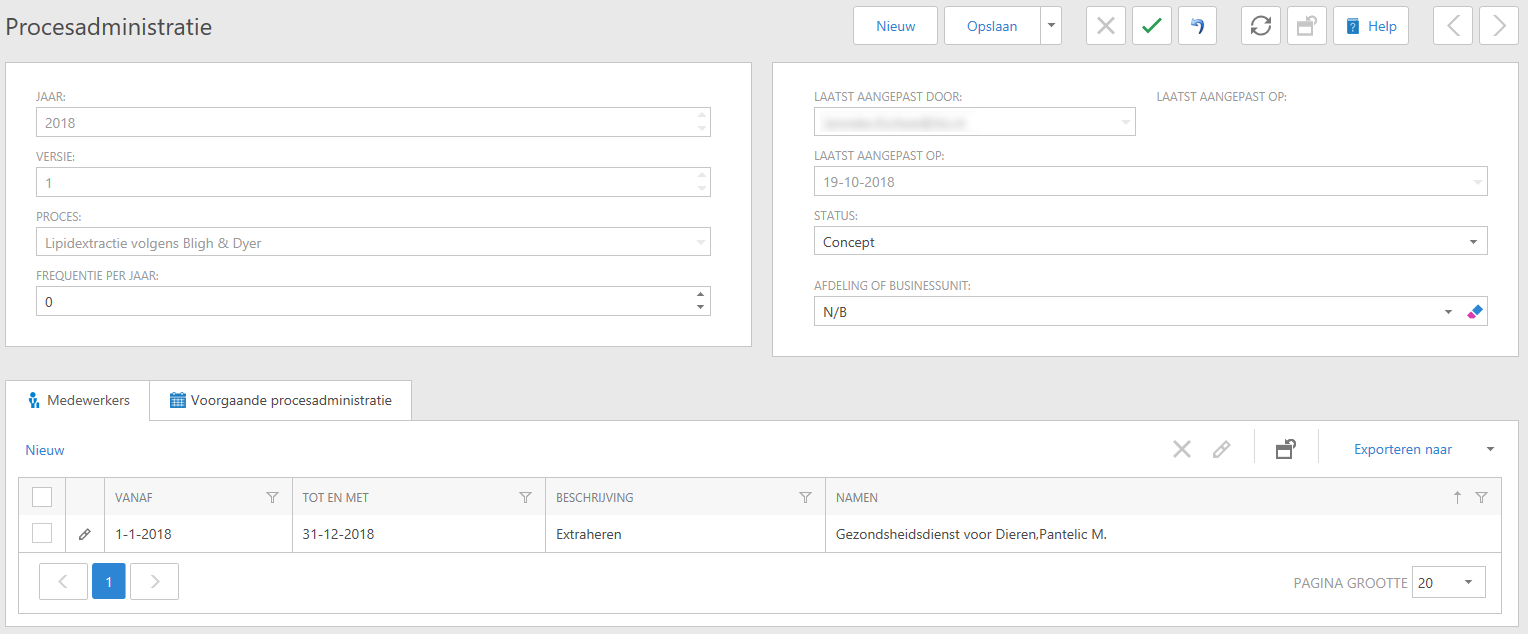Click the grey X delete icon in grid toolbar
Viewport: 1528px width, 634px height.
(1182, 450)
